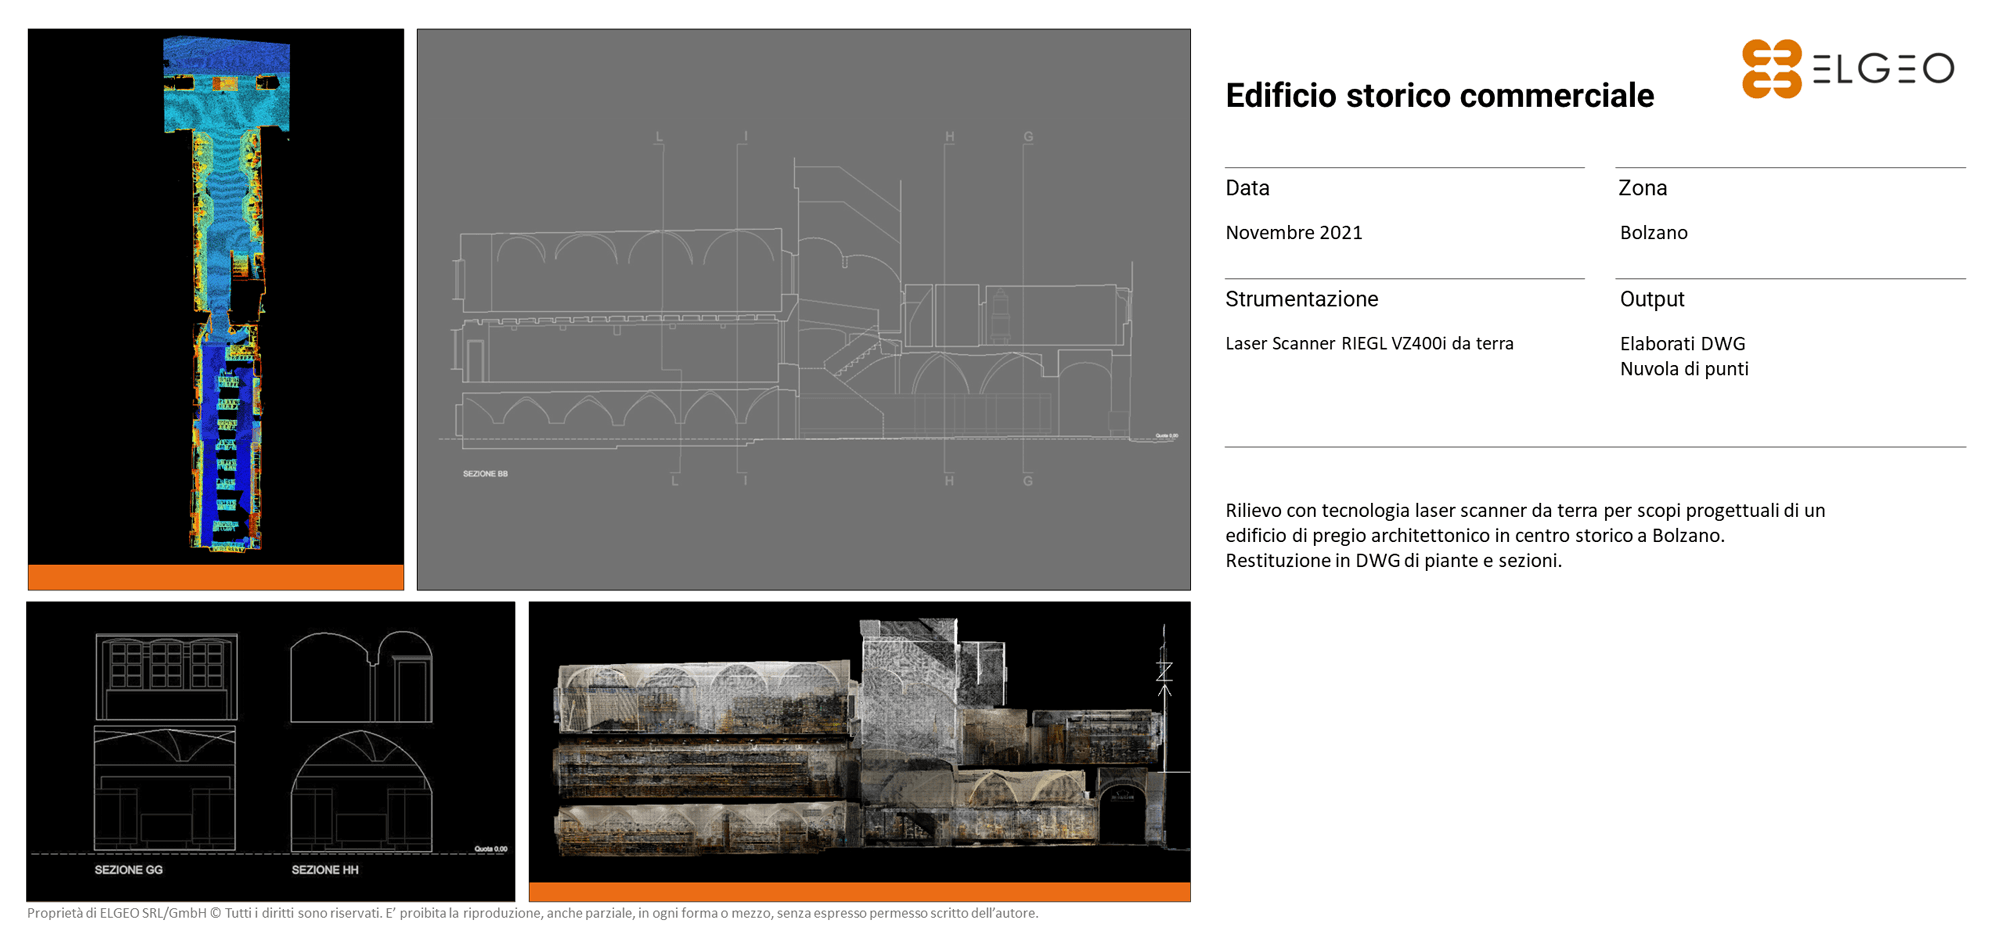Screen dimensions: 2000x929
Task: Open the colored point cloud plan image
Action: click(x=216, y=296)
